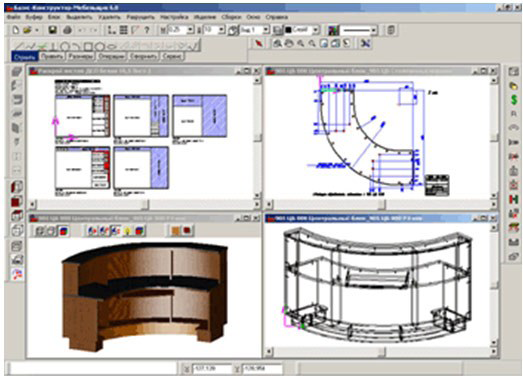Click the black layer color swatch
Screen dimensions: 523x376
pyautogui.click(x=289, y=30)
